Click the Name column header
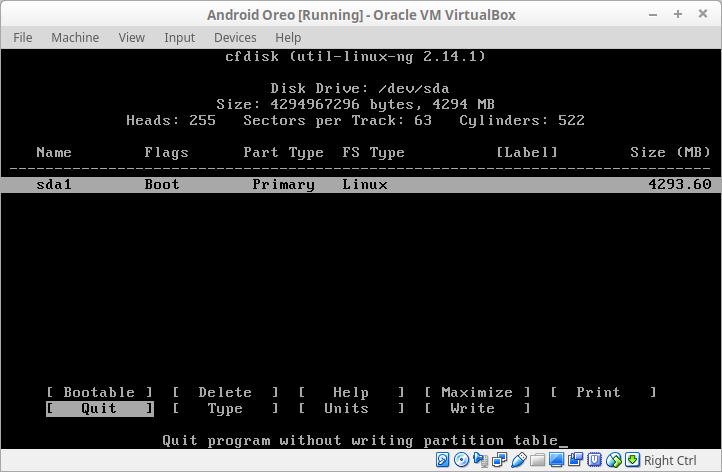Viewport: 722px width, 472px height. pos(54,152)
